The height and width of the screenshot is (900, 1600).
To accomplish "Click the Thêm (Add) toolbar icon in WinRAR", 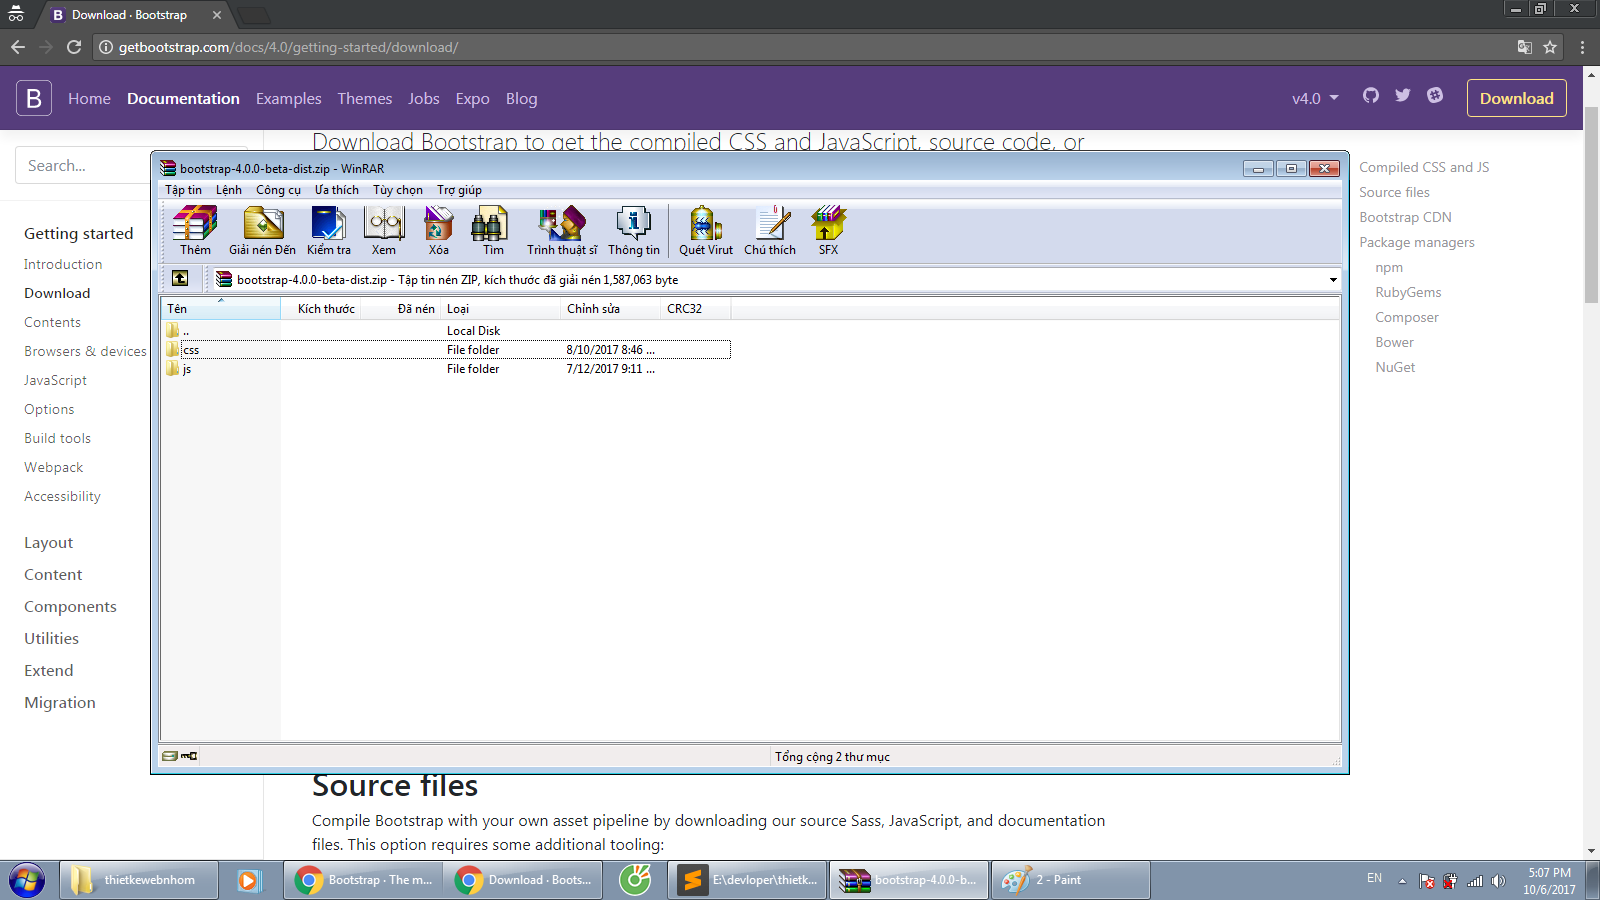I will coord(195,230).
